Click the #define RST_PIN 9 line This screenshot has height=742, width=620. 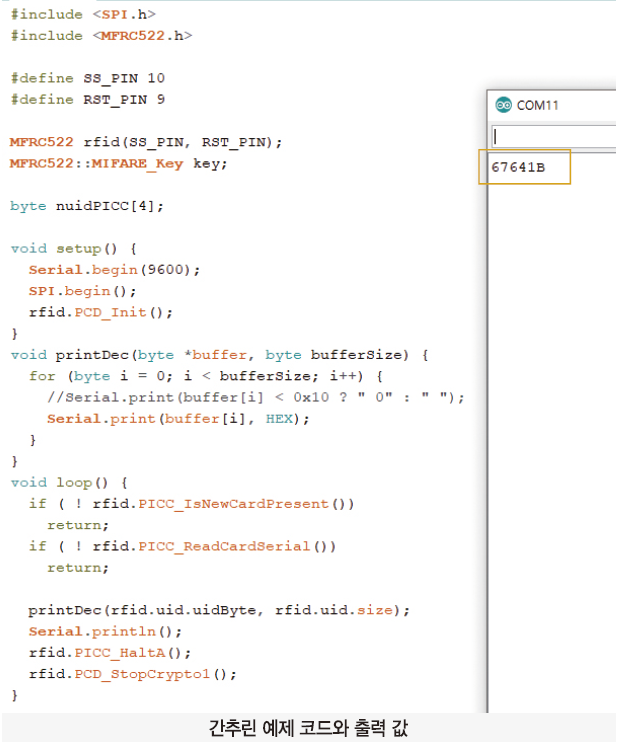coord(88,99)
